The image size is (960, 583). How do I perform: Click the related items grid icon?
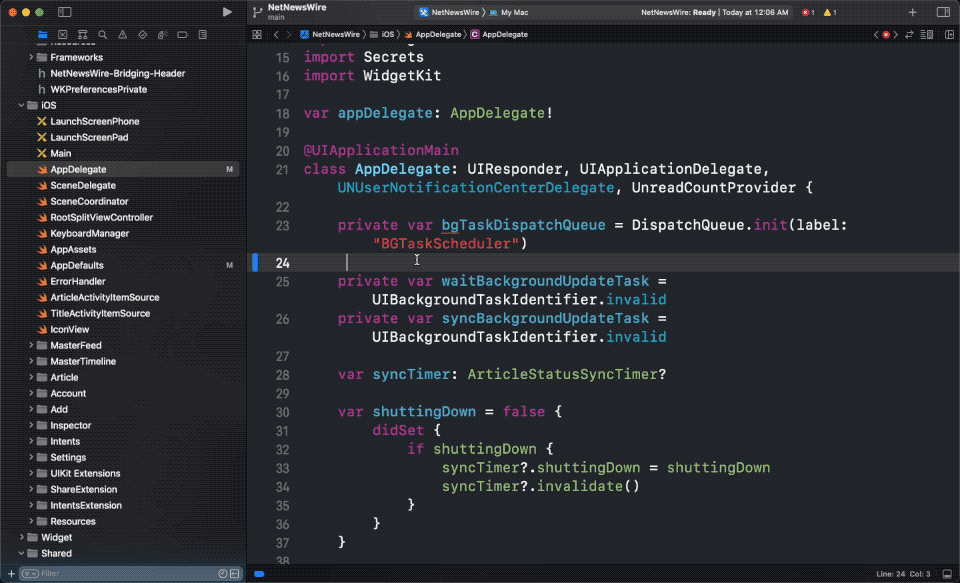point(257,34)
